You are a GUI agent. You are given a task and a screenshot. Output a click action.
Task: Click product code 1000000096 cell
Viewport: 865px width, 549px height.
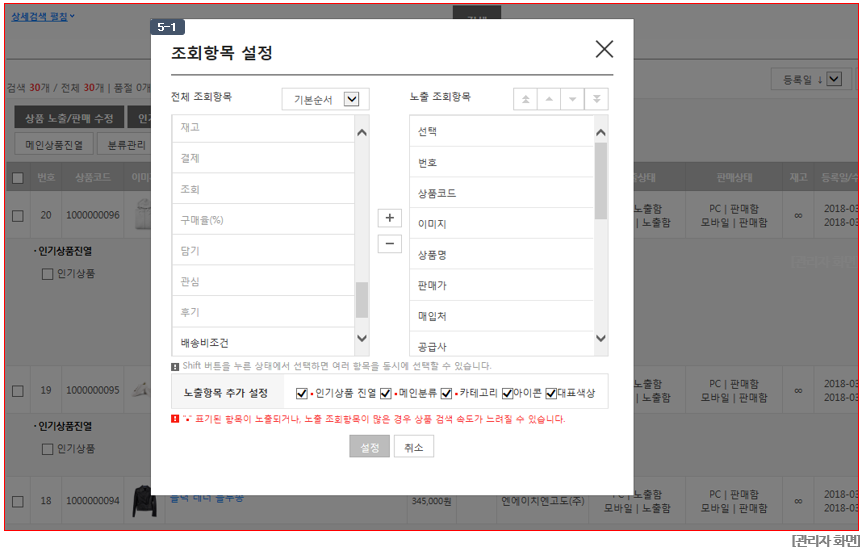coord(93,215)
